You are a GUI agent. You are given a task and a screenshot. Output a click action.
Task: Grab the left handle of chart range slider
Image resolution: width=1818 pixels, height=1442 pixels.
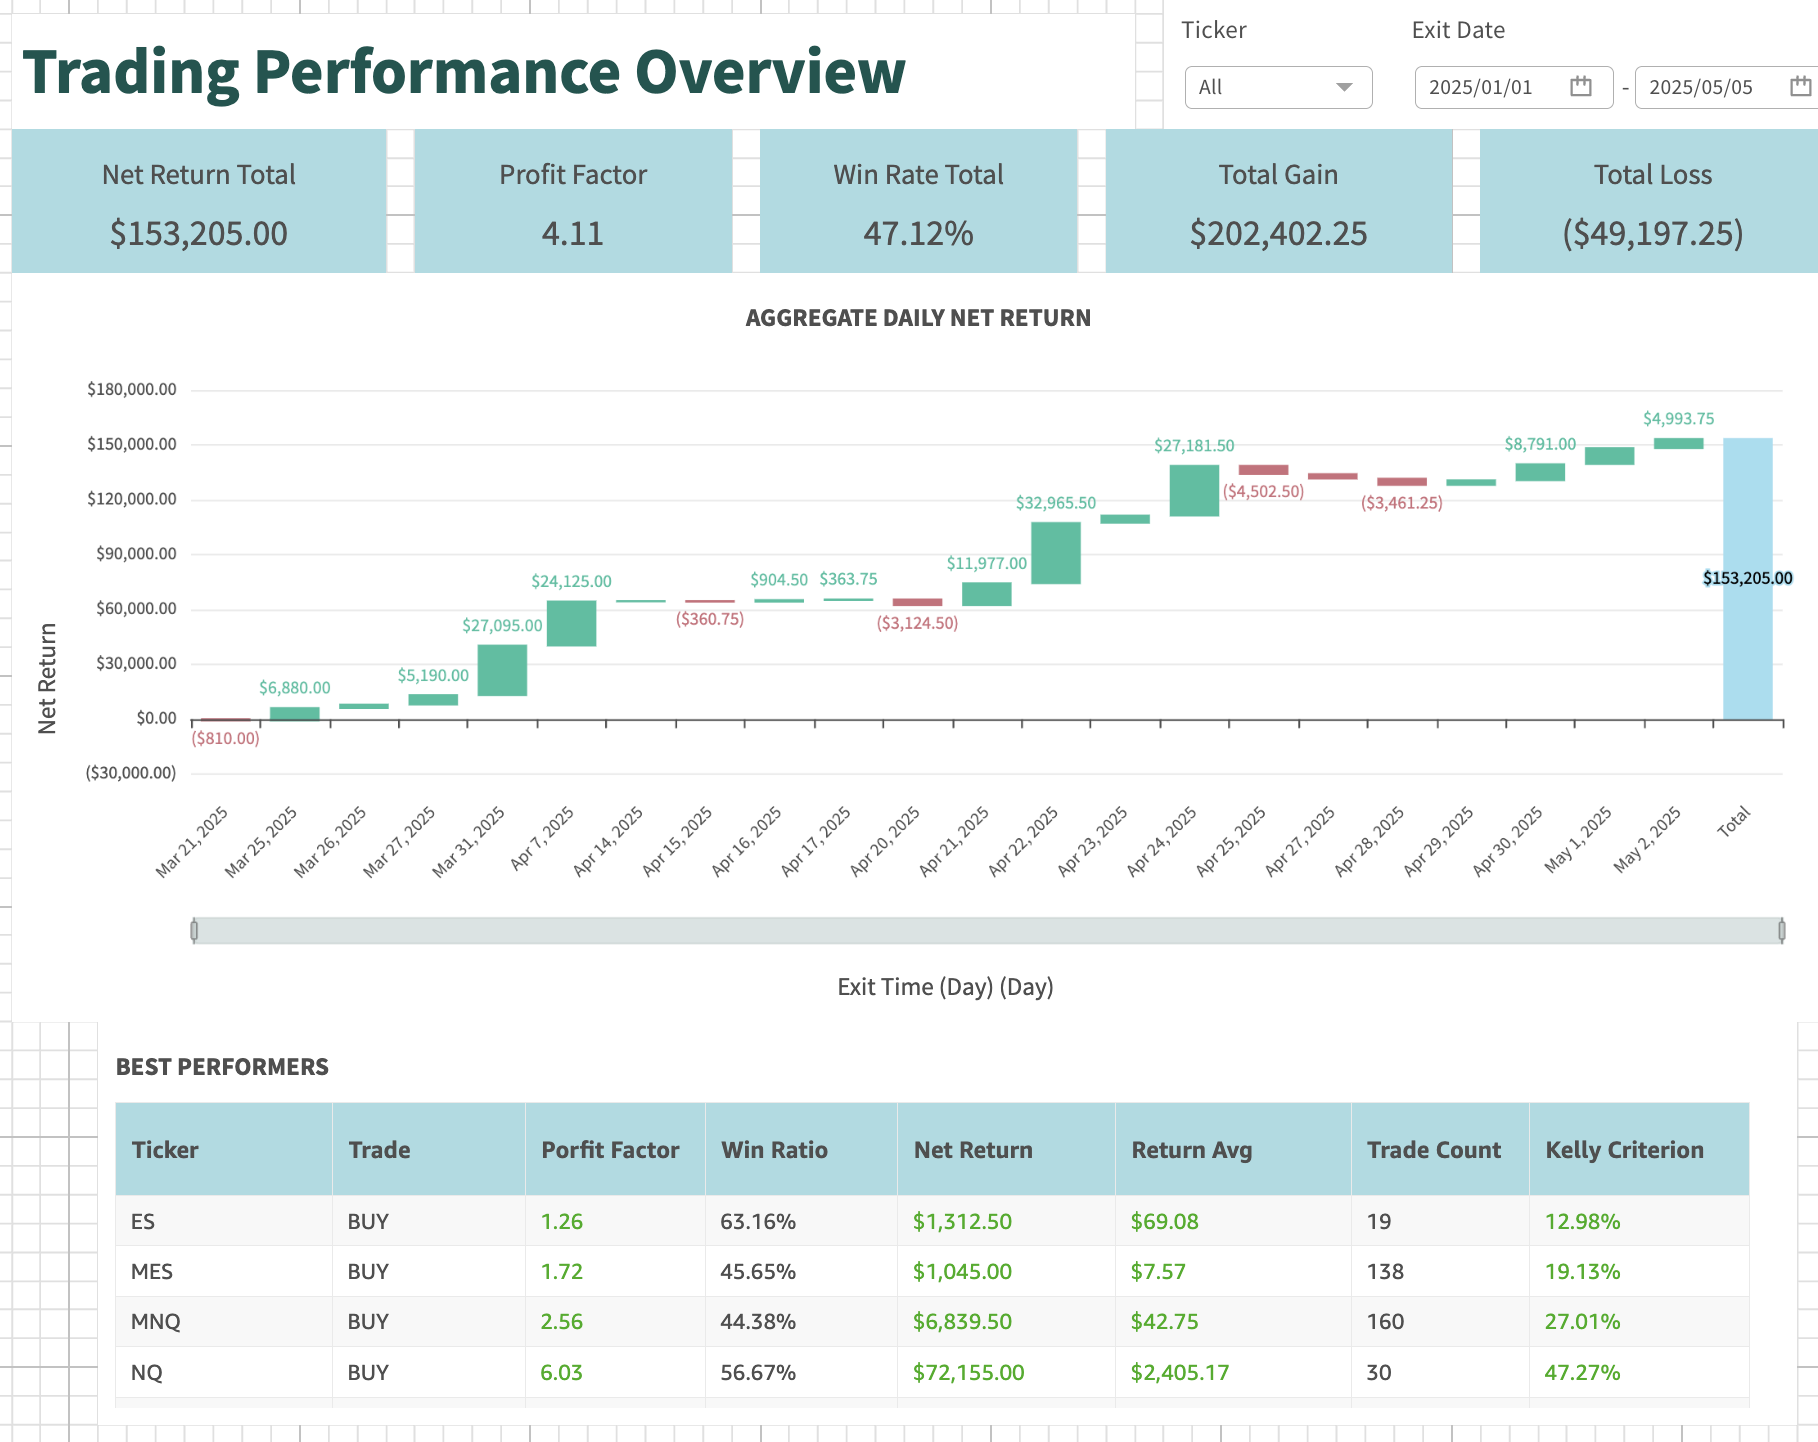pos(194,931)
